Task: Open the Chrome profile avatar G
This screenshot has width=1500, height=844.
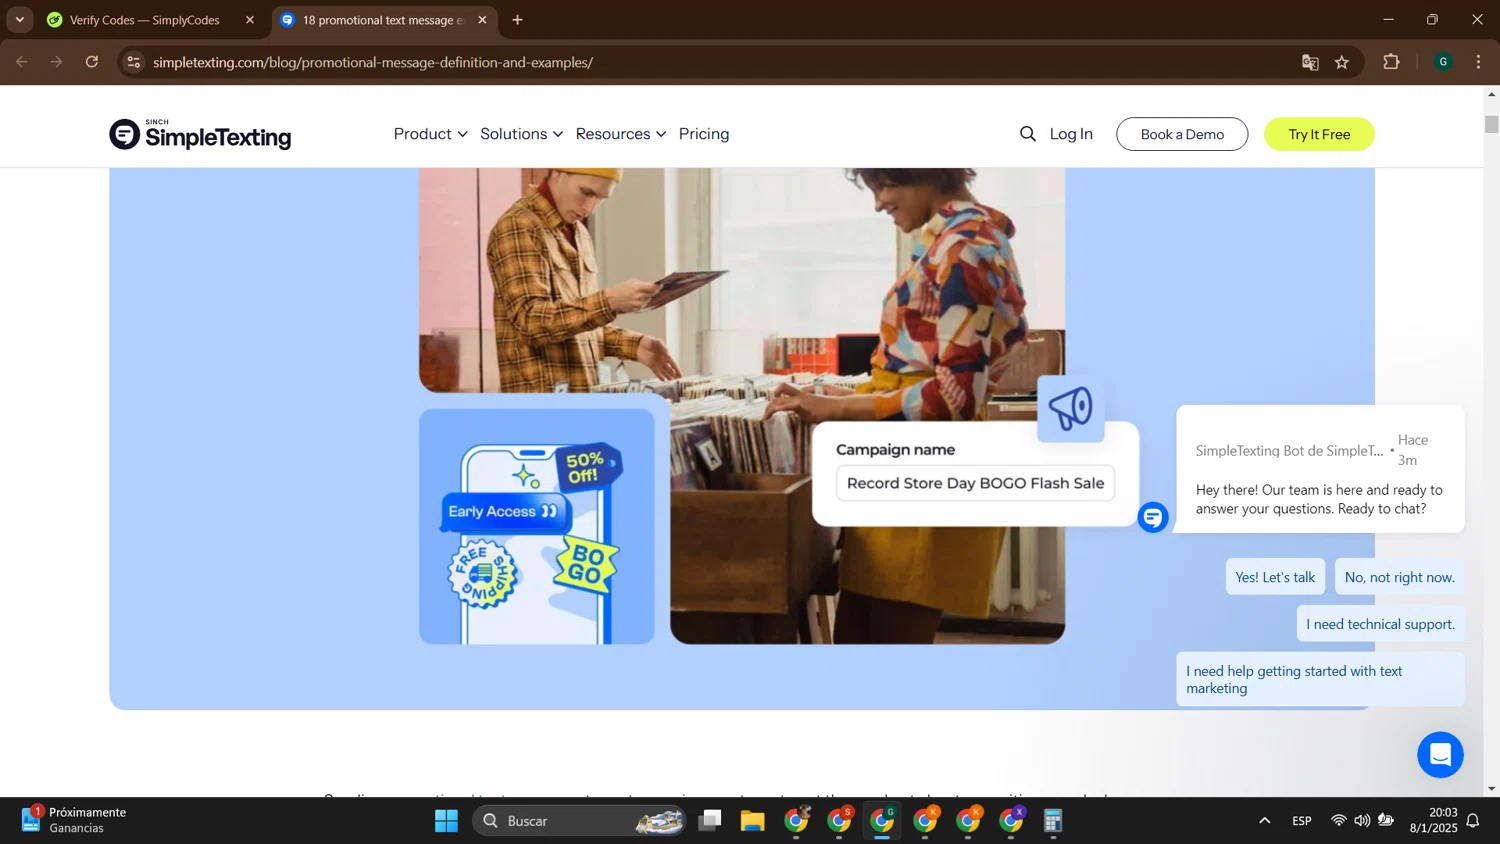Action: coord(1443,62)
